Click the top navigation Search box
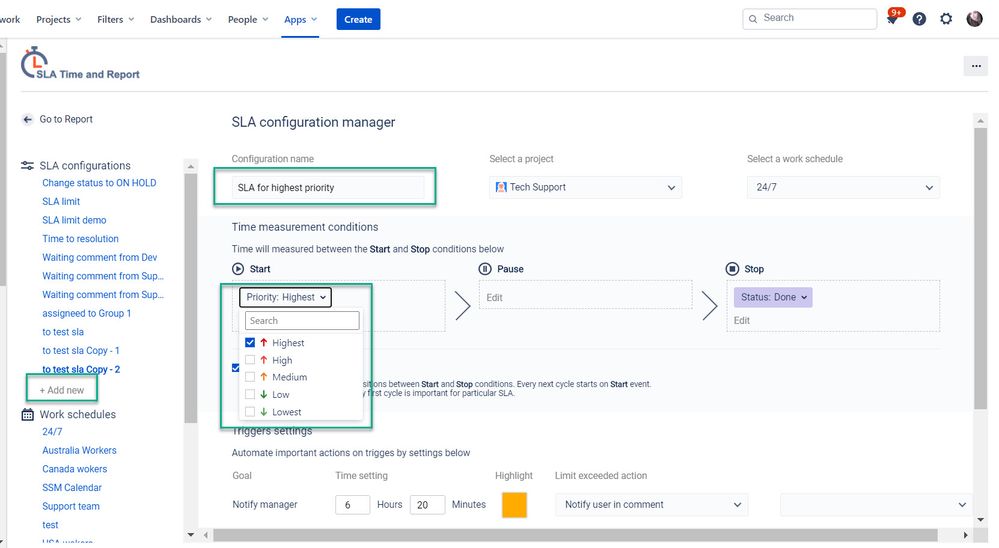999x548 pixels. click(x=809, y=18)
